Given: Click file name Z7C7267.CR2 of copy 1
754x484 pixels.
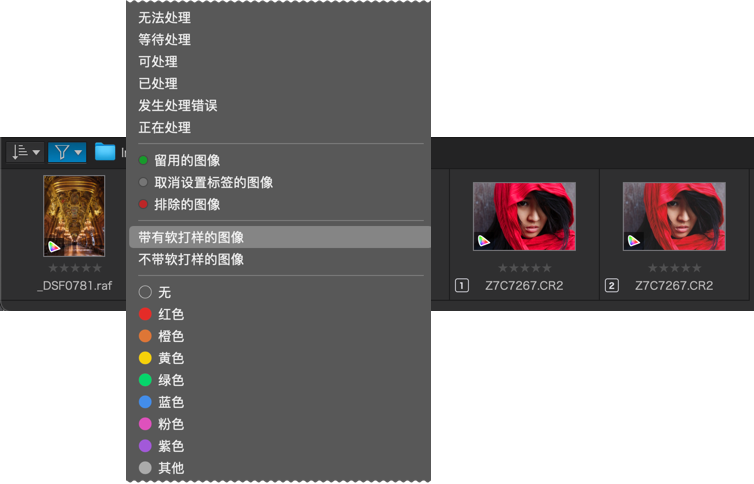Looking at the screenshot, I should [524, 286].
